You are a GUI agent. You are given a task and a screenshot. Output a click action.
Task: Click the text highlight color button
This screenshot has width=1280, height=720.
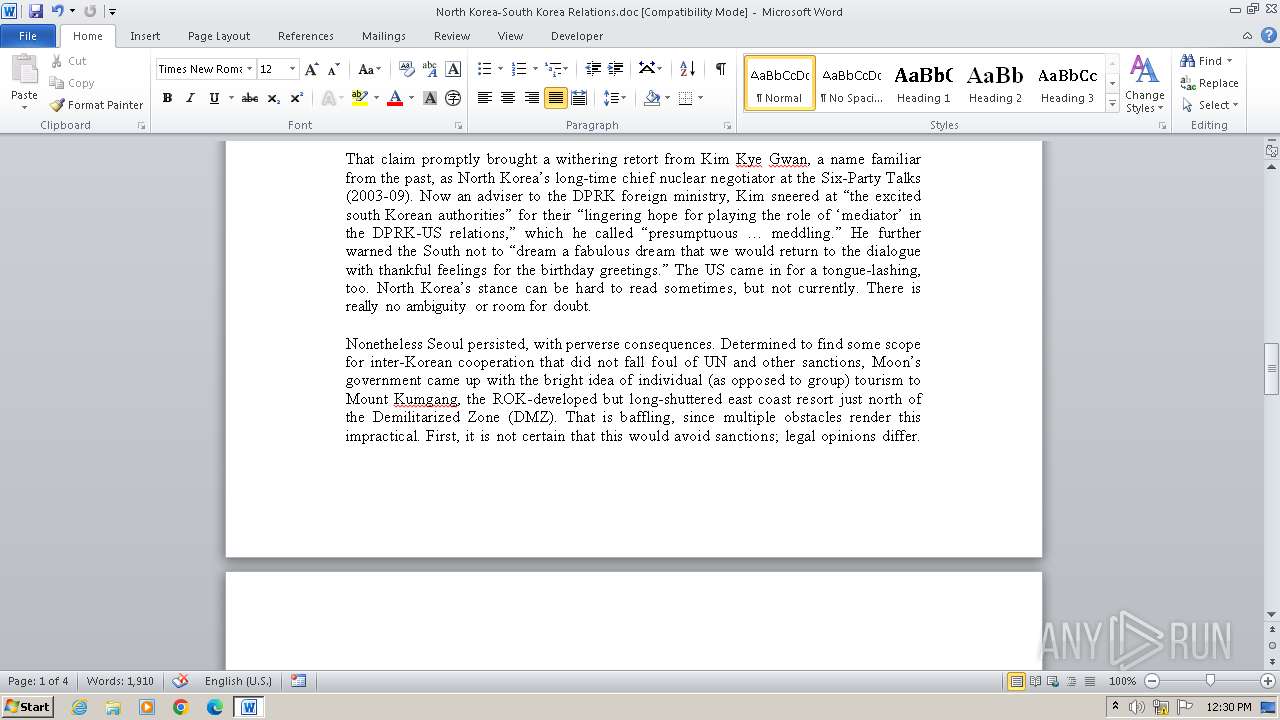(360, 98)
